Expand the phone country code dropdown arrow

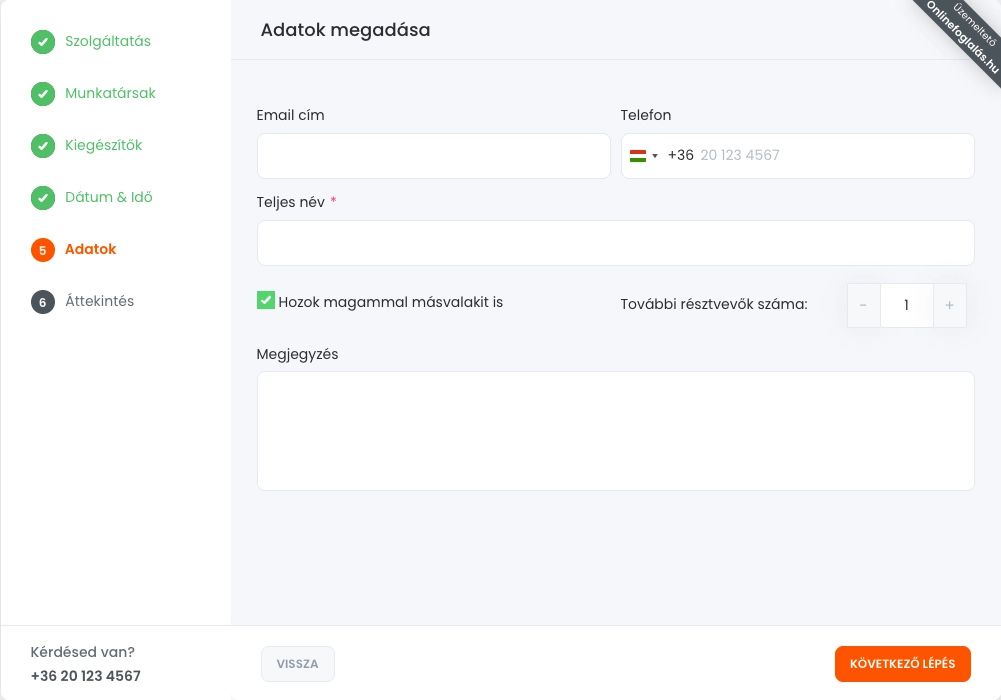pos(655,156)
